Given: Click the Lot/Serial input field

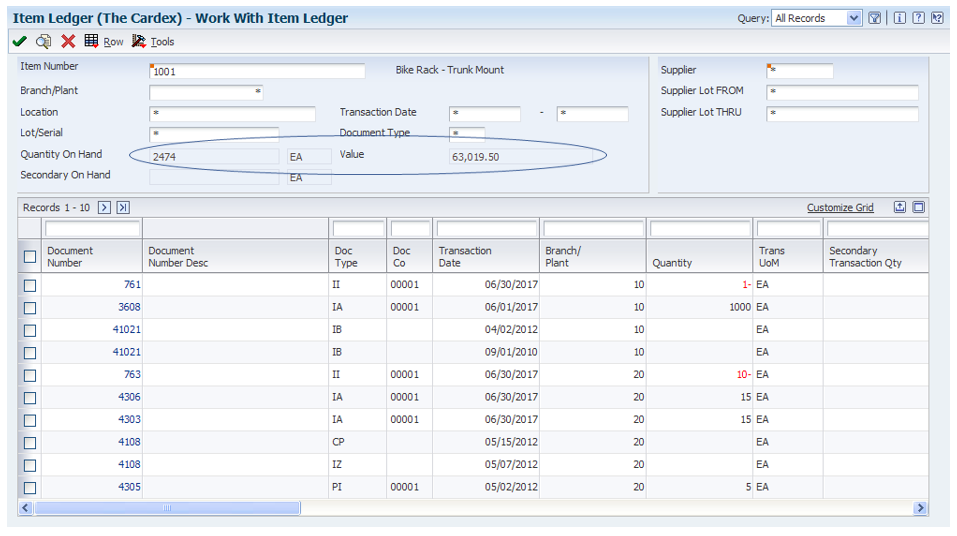Looking at the screenshot, I should [214, 134].
